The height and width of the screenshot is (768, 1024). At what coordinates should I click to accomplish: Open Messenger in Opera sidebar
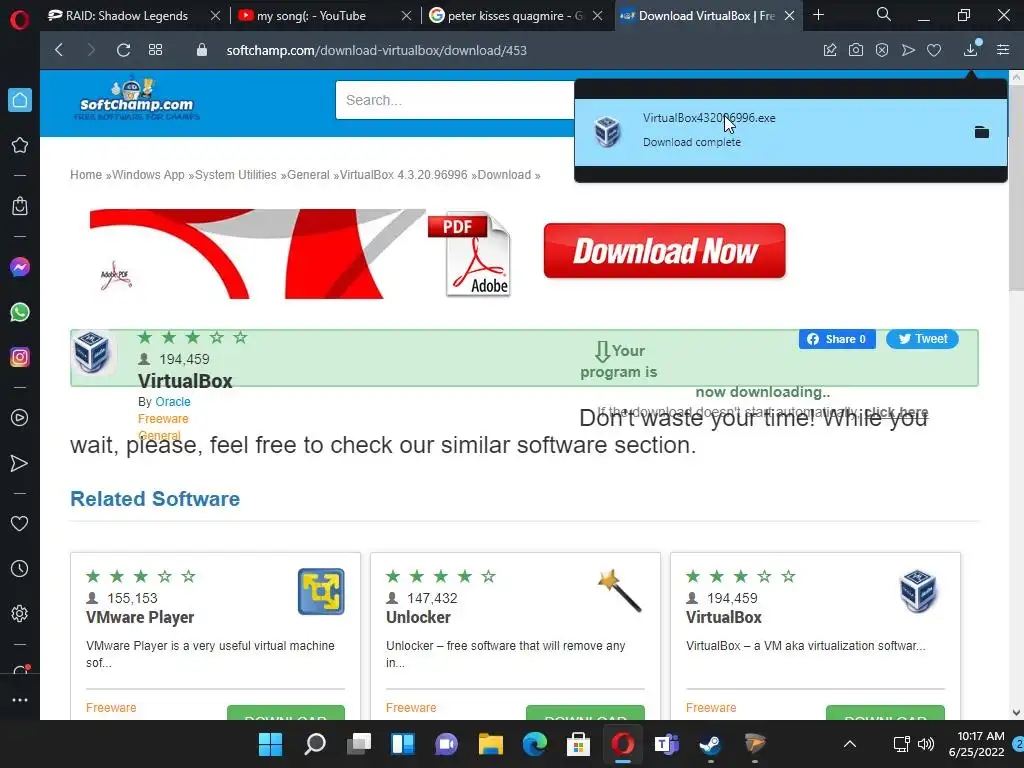[x=20, y=267]
